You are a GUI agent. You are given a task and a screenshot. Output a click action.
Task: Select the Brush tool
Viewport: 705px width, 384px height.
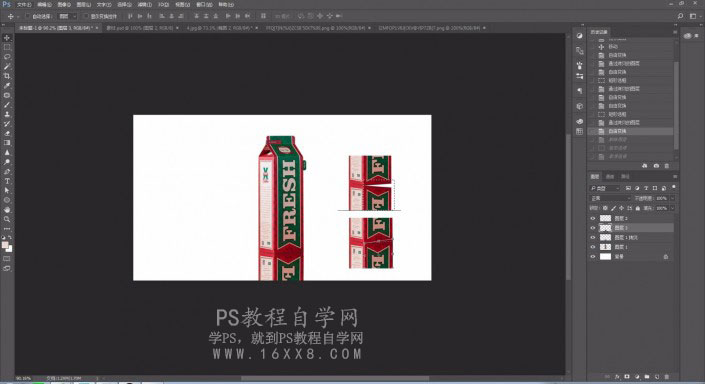click(7, 105)
